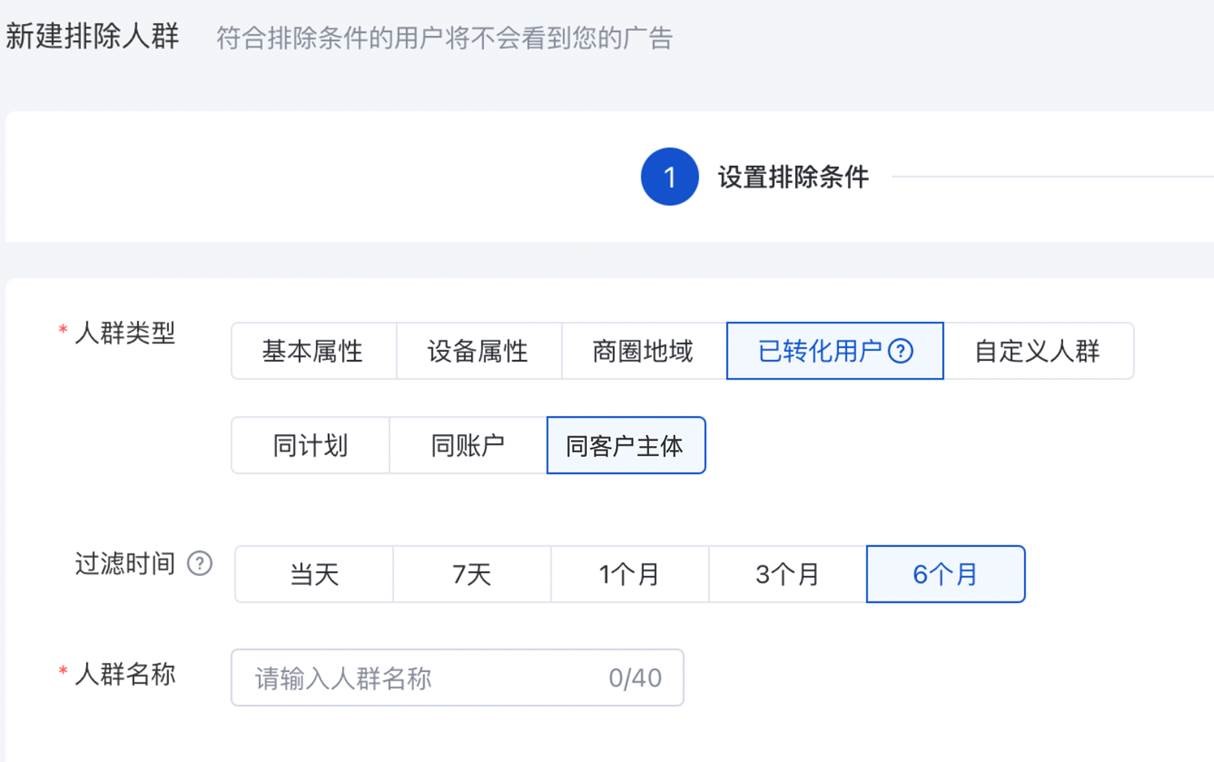This screenshot has height=762, width=1214.
Task: Click the help icon beside 过滤时间
Action: (x=200, y=564)
